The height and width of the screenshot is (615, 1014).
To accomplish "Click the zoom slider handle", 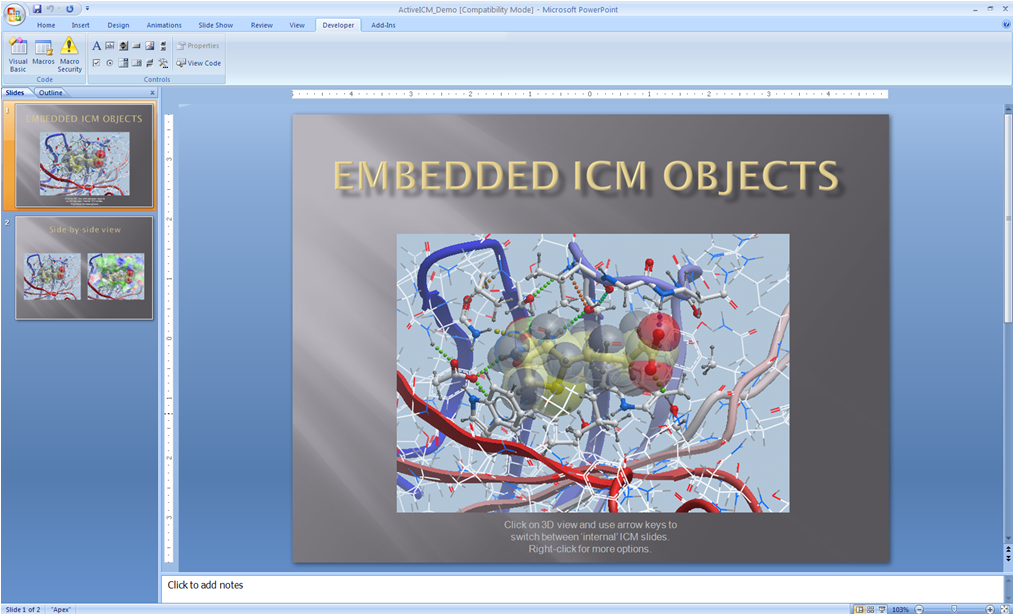I will pyautogui.click(x=954, y=610).
